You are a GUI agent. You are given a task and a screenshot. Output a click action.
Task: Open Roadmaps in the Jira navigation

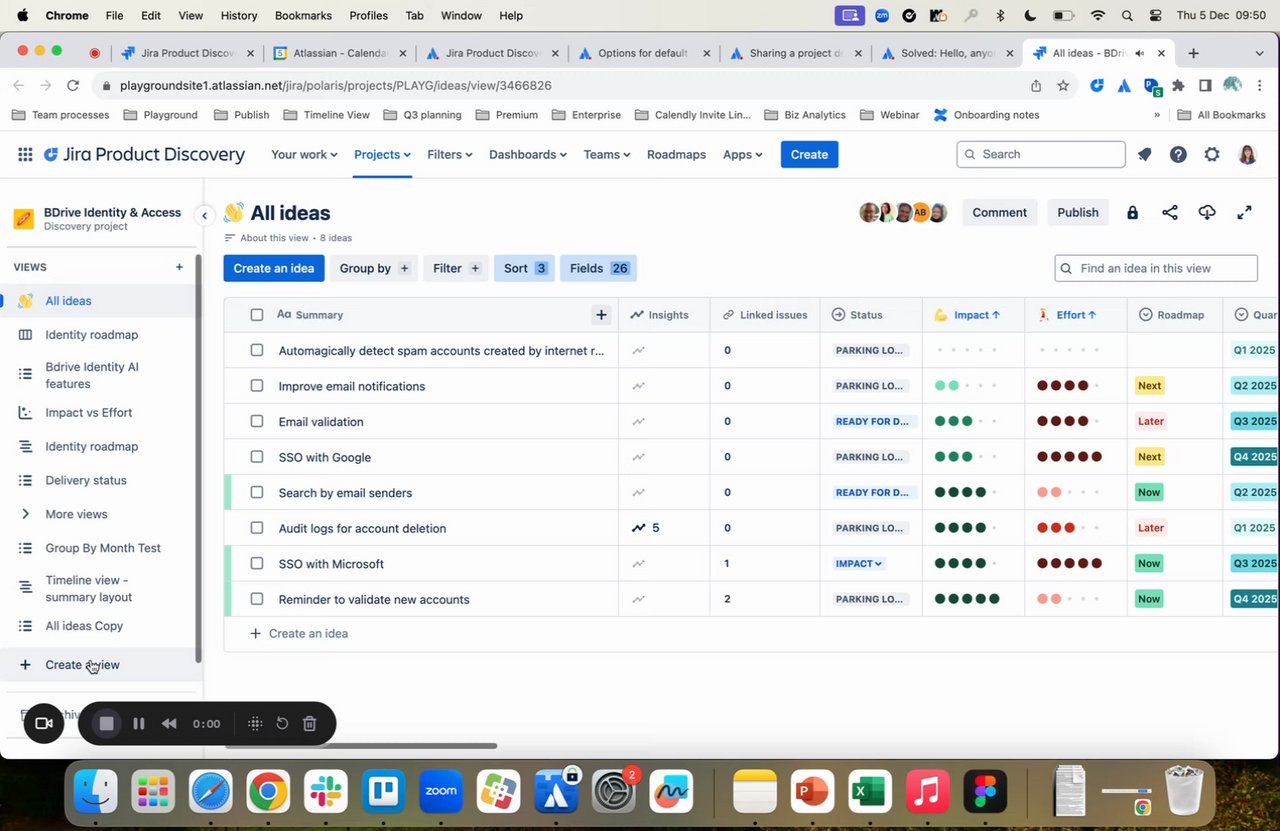pyautogui.click(x=676, y=154)
